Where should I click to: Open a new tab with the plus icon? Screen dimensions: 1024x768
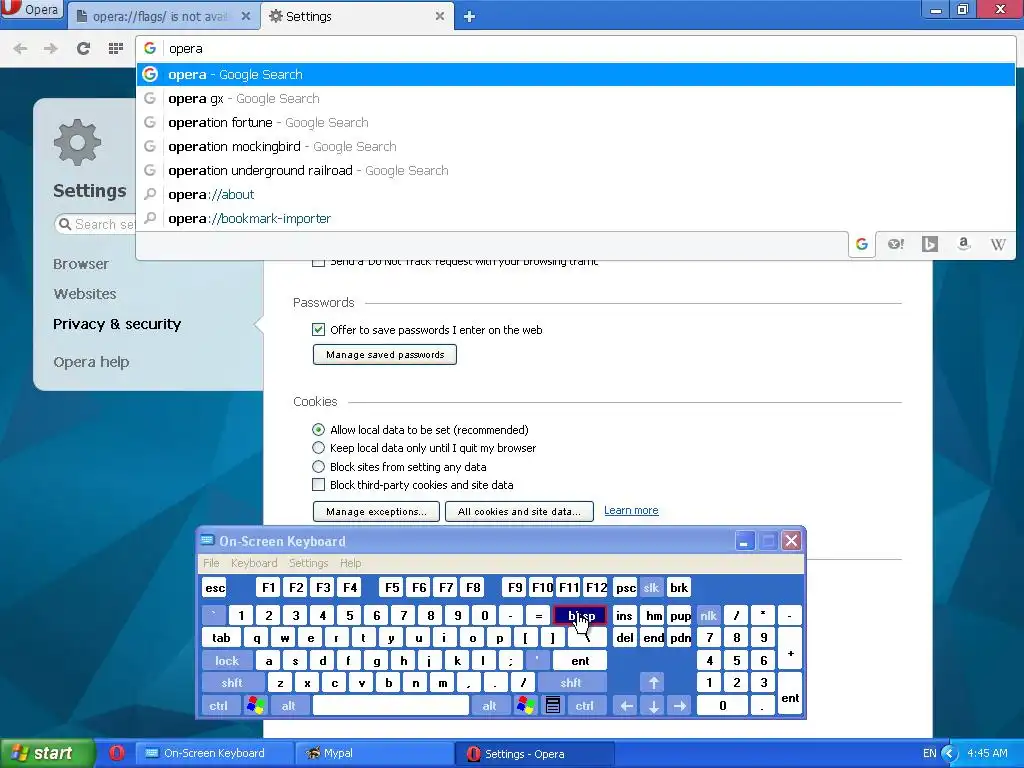[469, 16]
